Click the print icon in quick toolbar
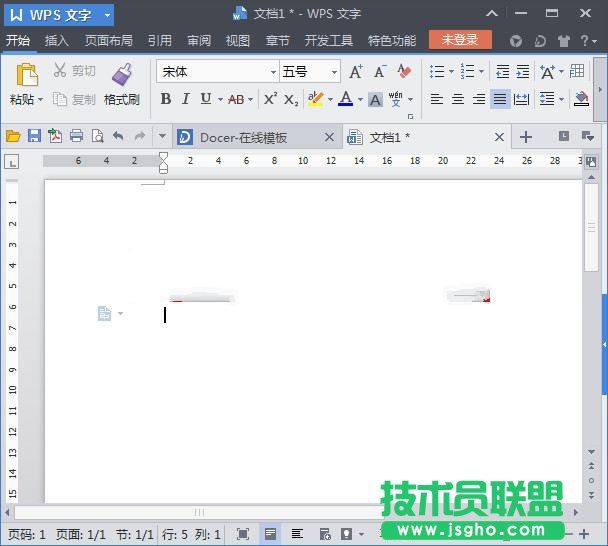Image resolution: width=608 pixels, height=546 pixels. point(76,136)
